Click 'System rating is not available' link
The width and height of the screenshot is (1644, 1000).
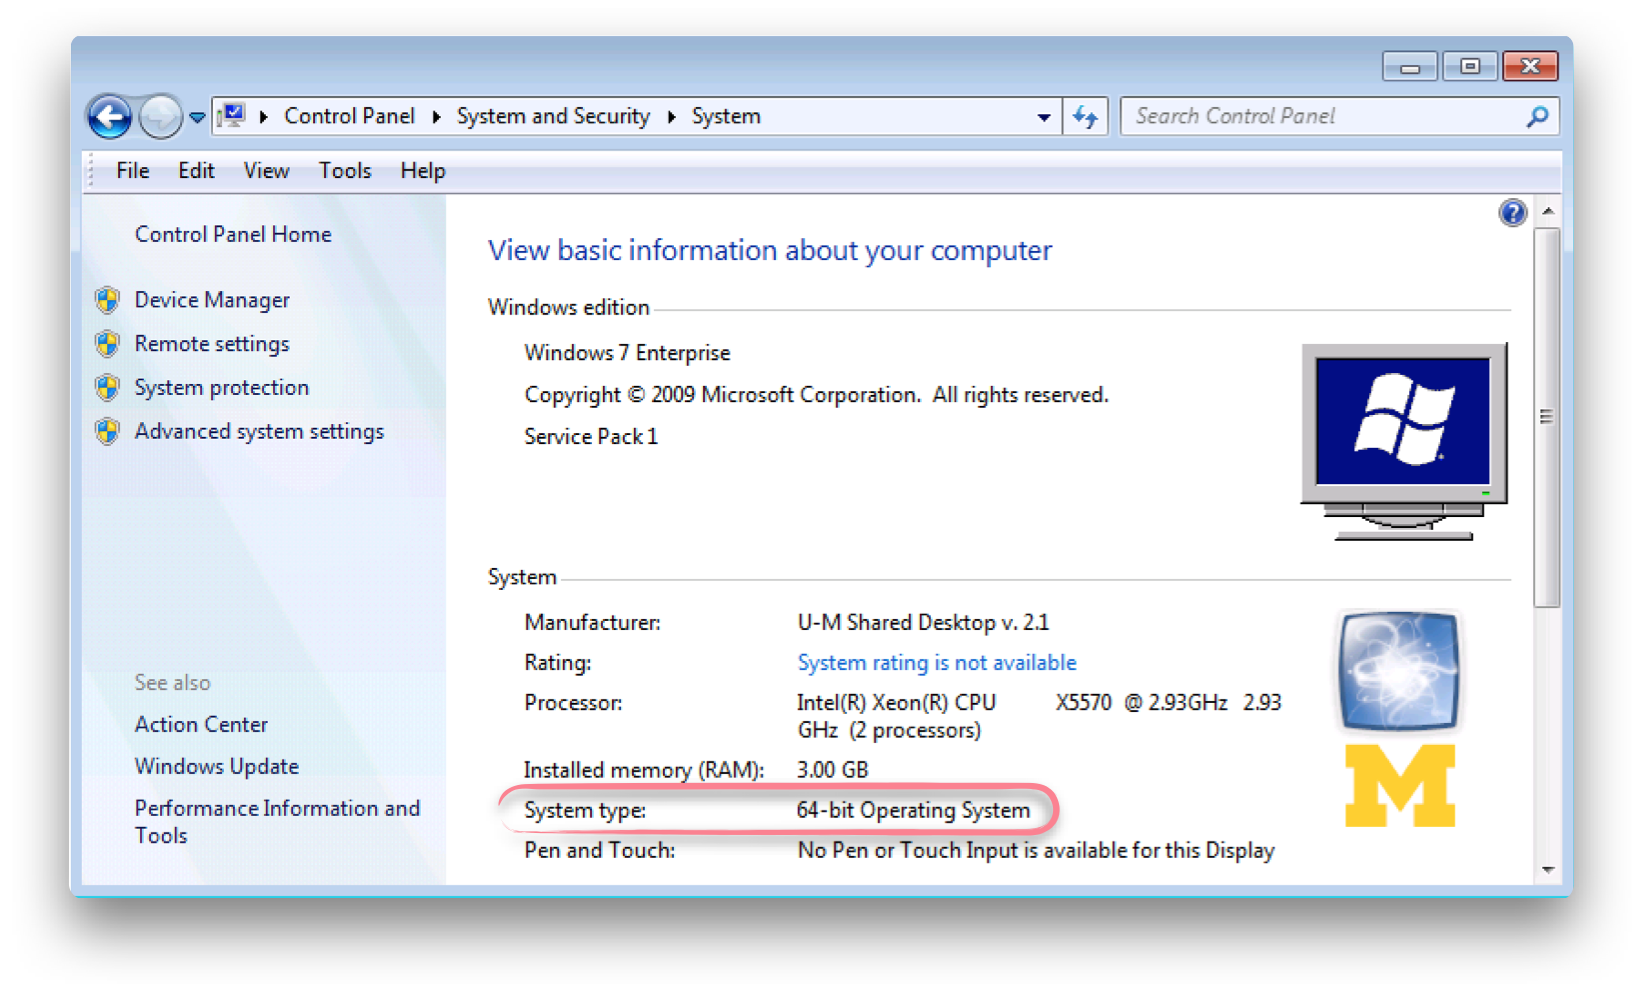pyautogui.click(x=936, y=662)
